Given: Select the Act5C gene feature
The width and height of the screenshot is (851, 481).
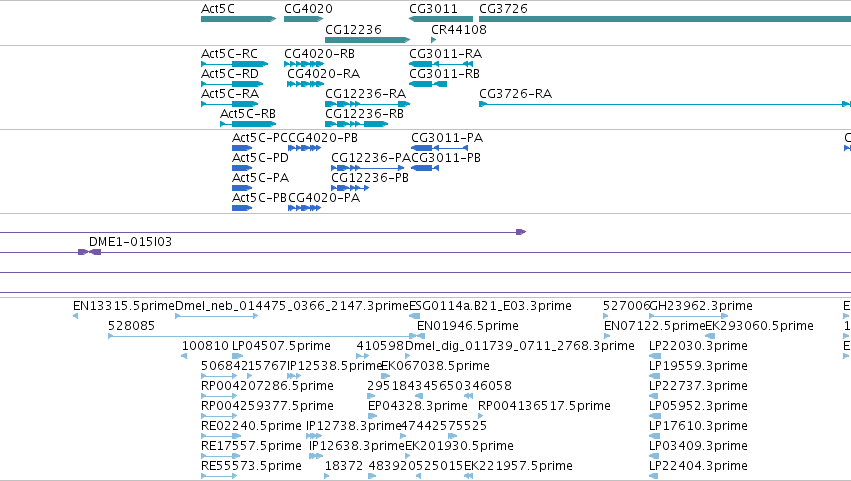Looking at the screenshot, I should (x=238, y=19).
